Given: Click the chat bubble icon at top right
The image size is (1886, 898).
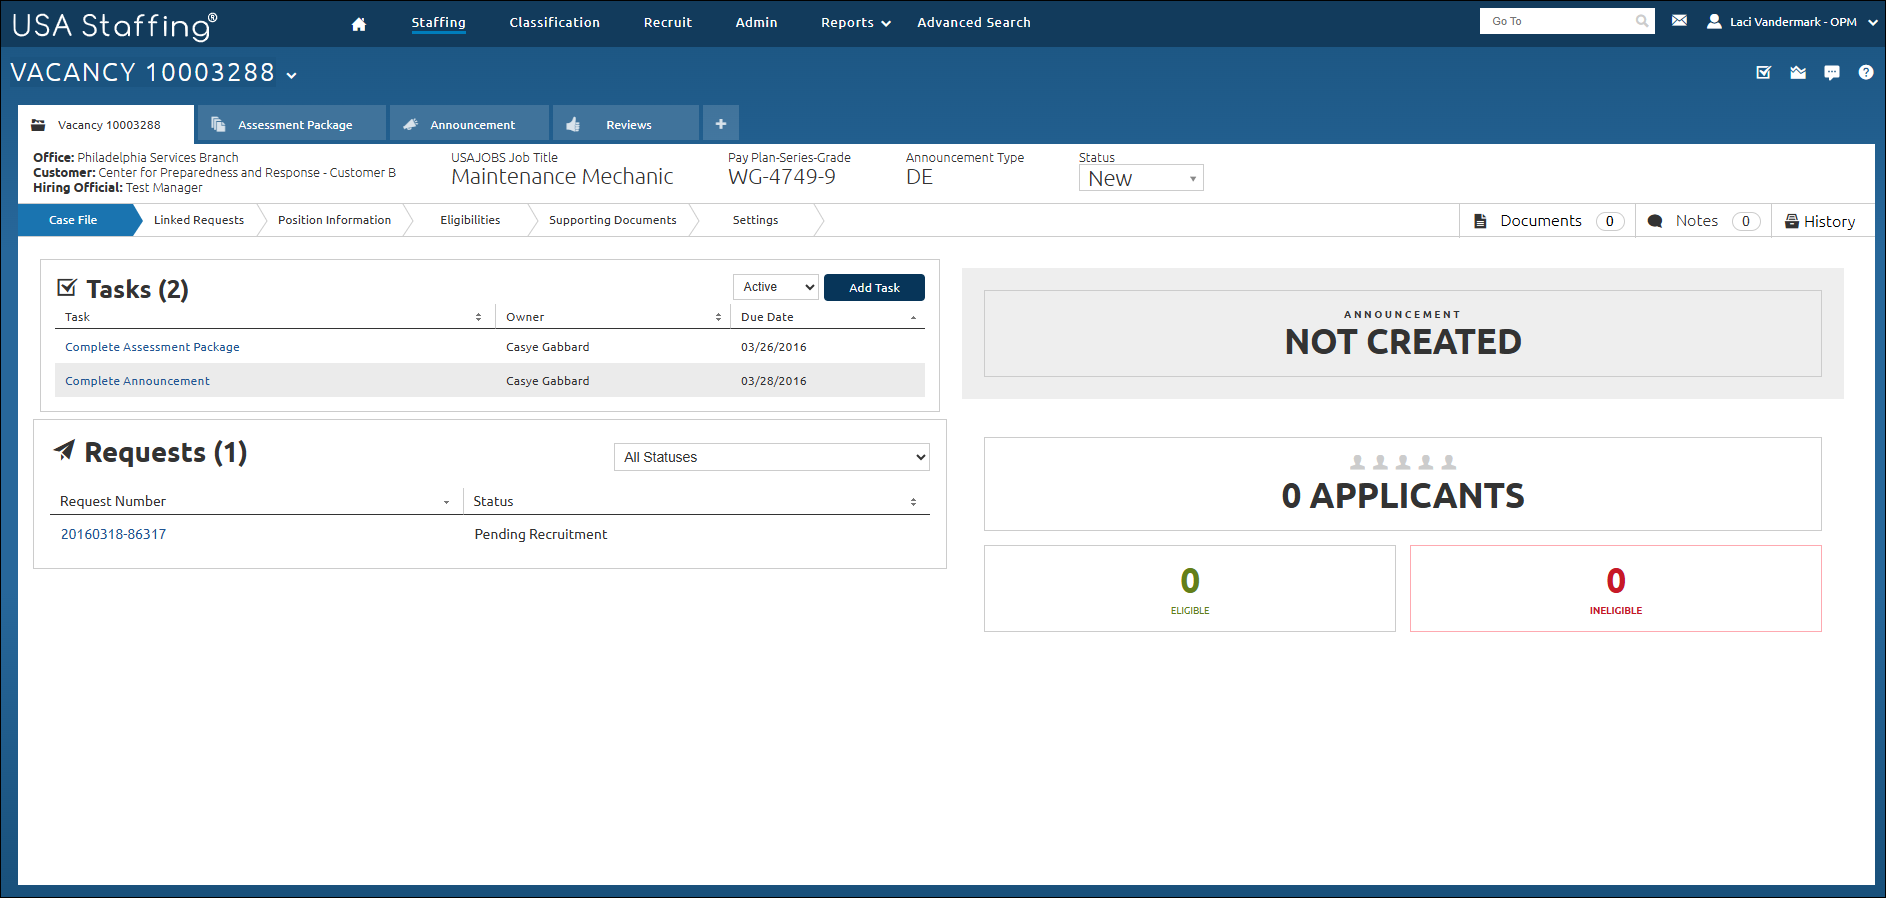Looking at the screenshot, I should click(1831, 72).
